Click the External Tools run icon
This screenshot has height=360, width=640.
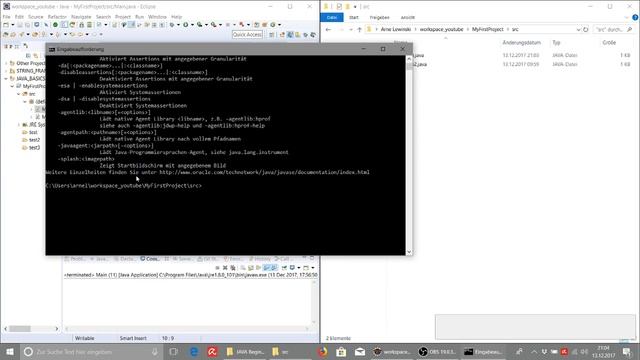213,25
